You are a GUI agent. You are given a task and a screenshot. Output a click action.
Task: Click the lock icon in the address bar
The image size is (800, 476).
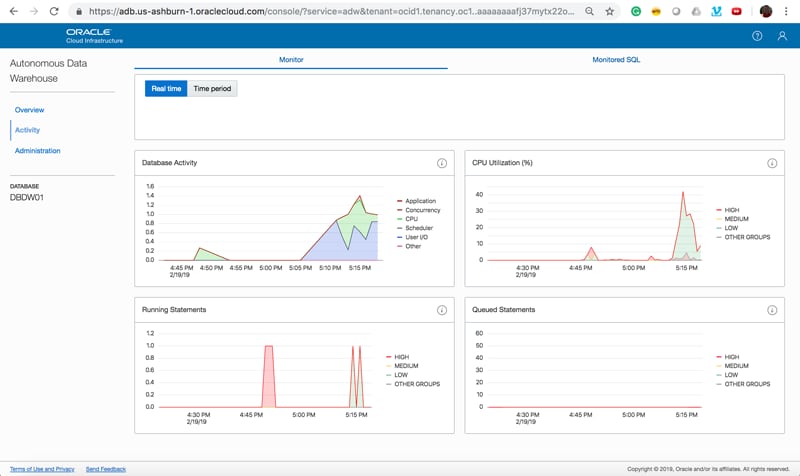tap(79, 11)
